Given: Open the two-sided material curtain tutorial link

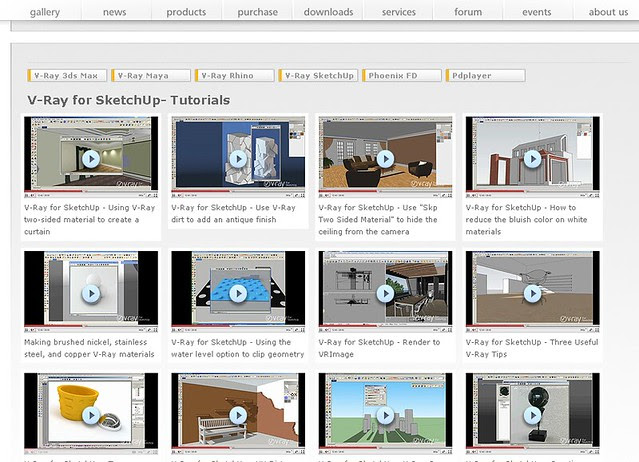Looking at the screenshot, I should pyautogui.click(x=90, y=220).
